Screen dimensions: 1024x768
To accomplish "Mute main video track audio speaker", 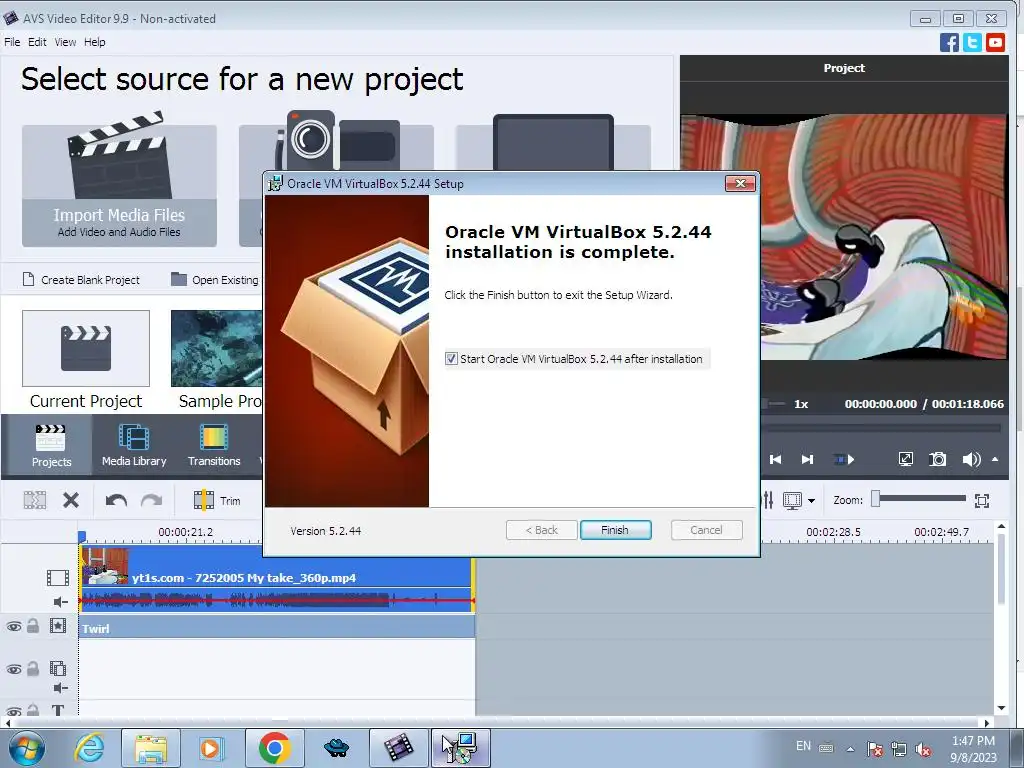I will coord(60,601).
